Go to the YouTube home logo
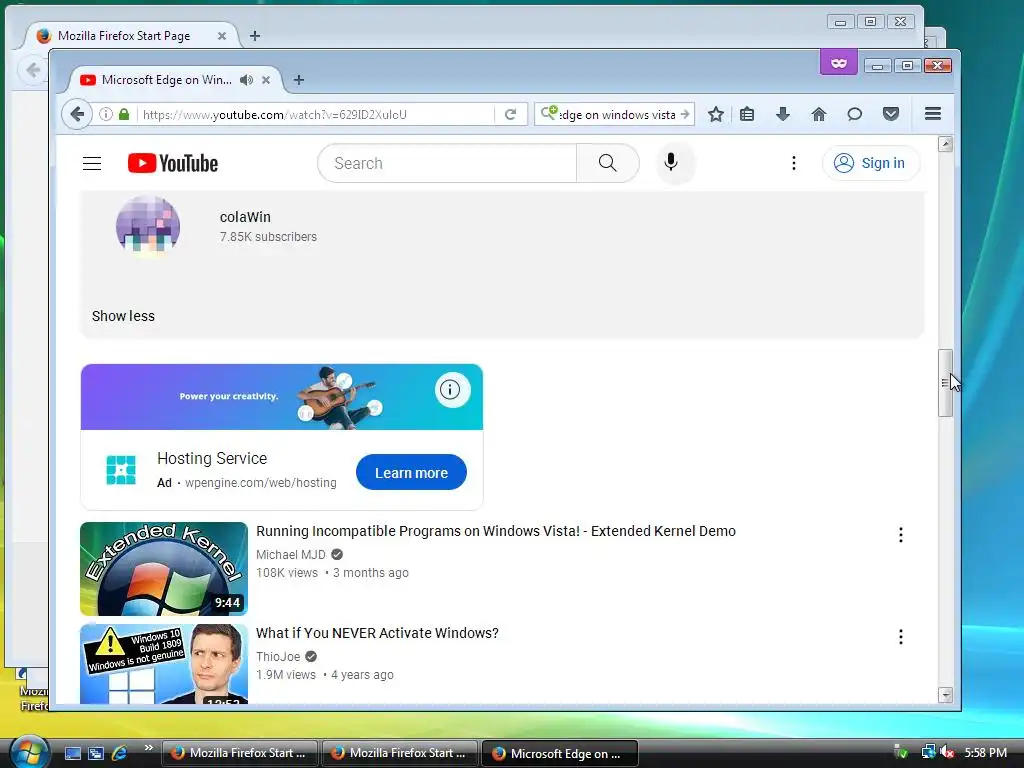 click(173, 163)
